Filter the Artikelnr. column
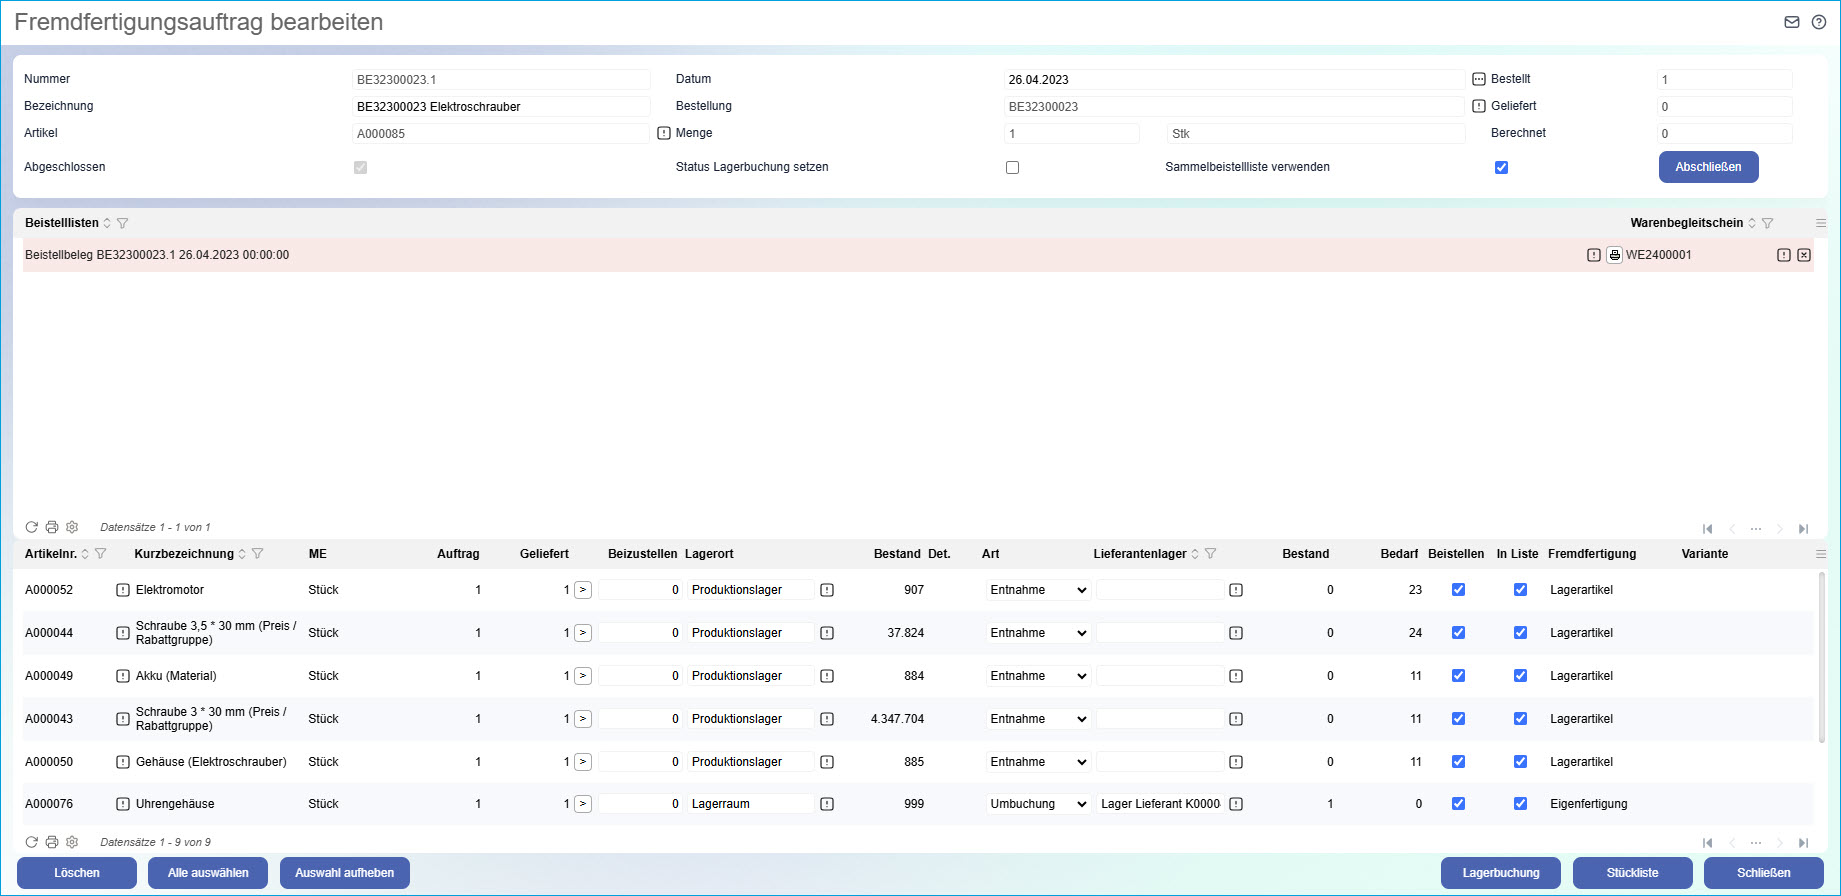The width and height of the screenshot is (1841, 896). click(x=100, y=554)
